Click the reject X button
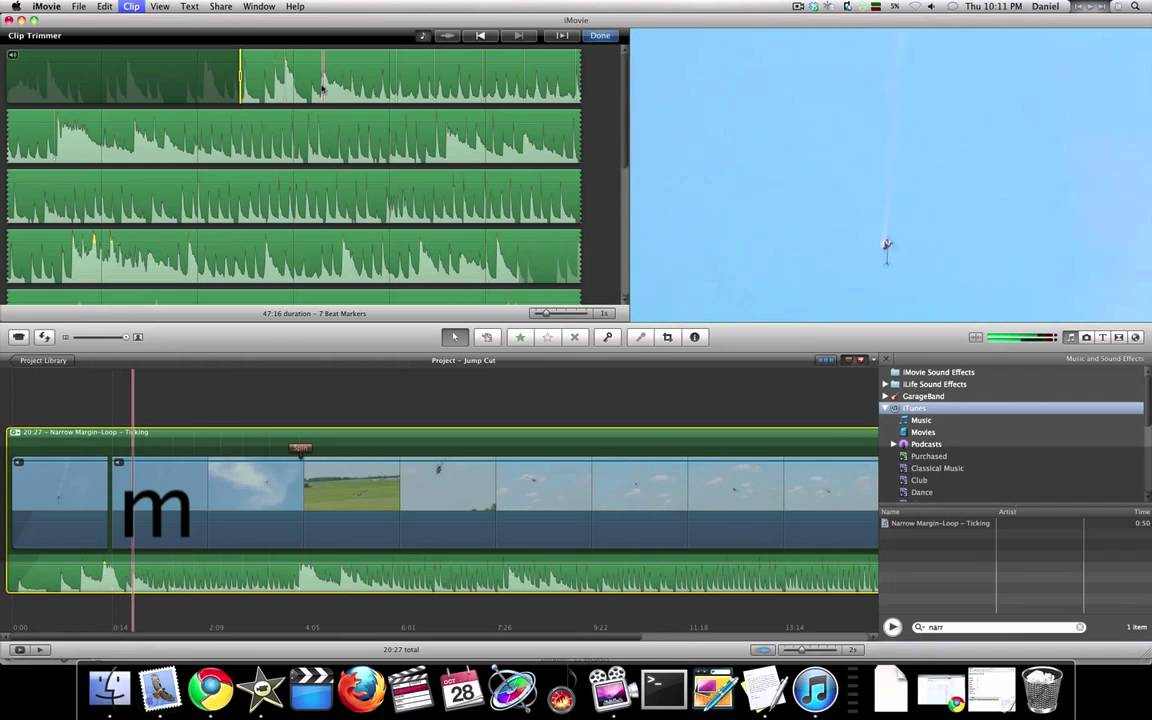 (x=575, y=337)
